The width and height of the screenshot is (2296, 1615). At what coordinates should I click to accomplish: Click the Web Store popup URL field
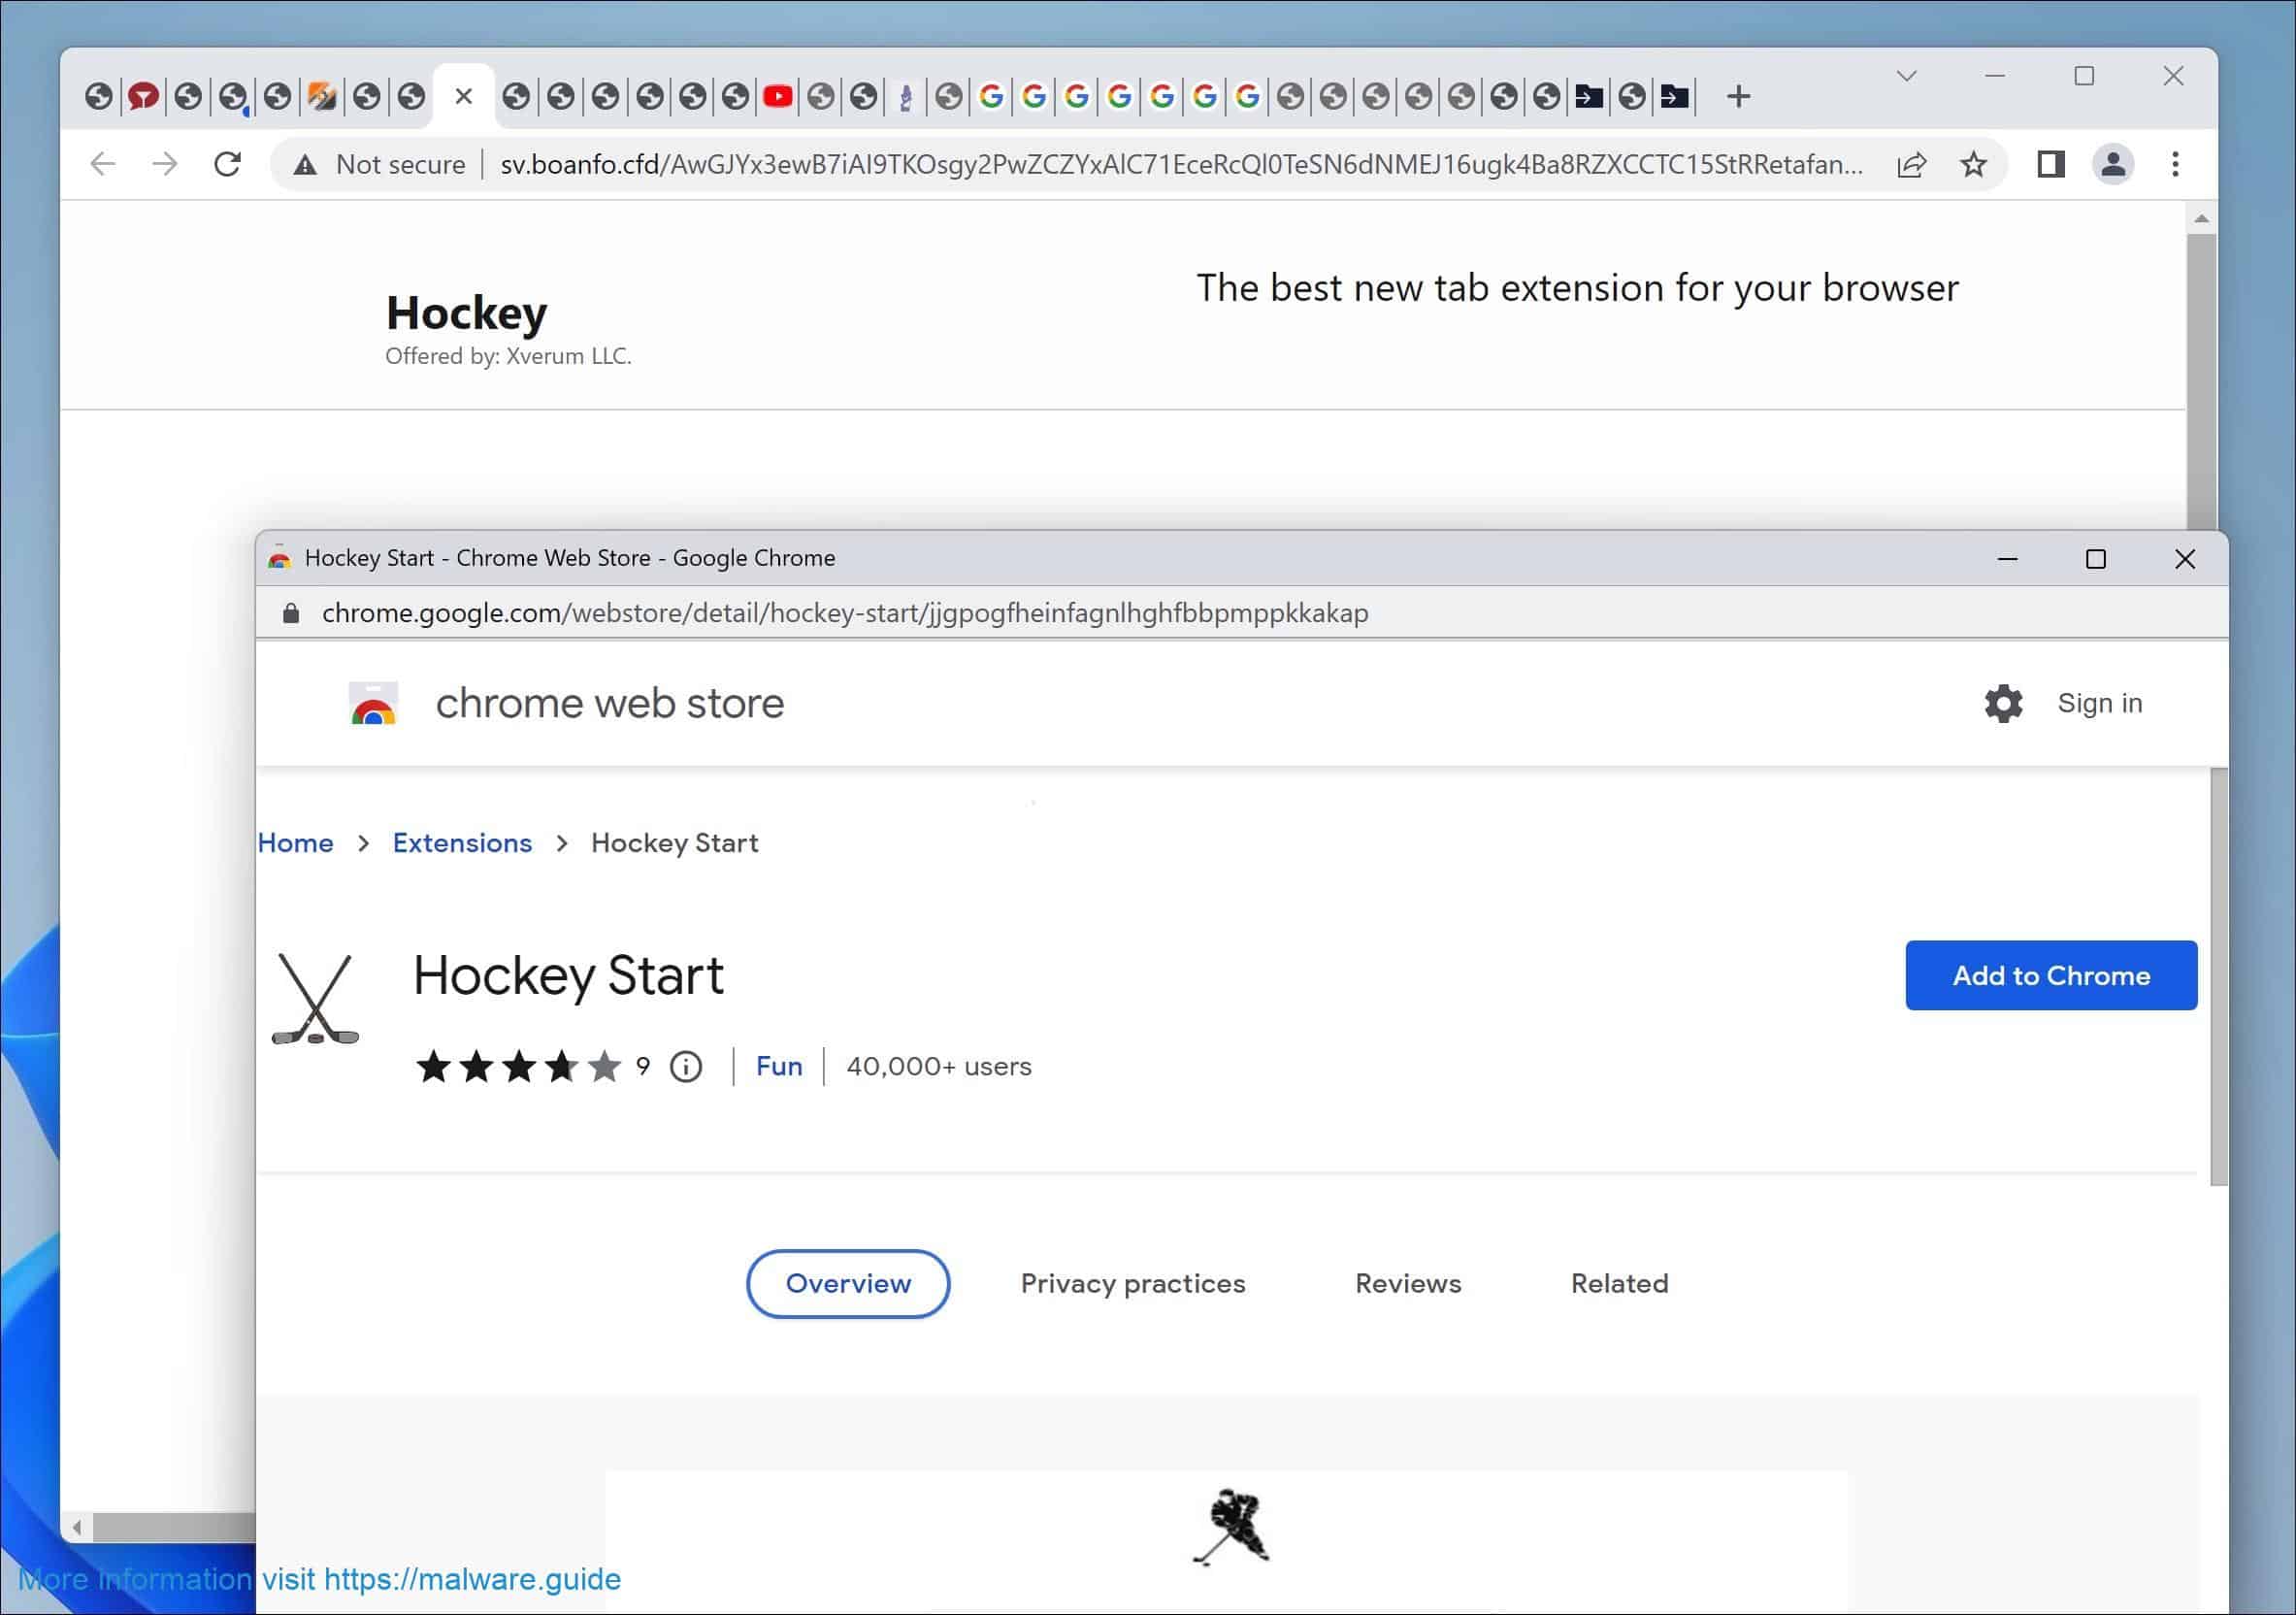(x=845, y=613)
